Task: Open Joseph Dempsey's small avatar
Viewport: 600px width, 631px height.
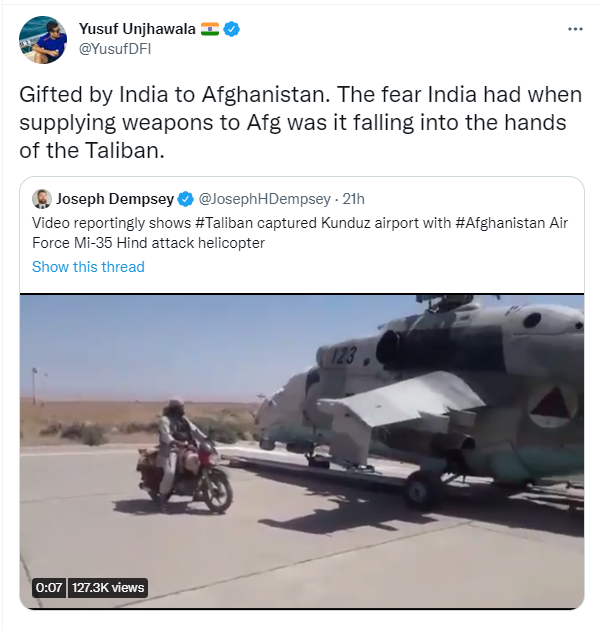Action: tap(41, 199)
